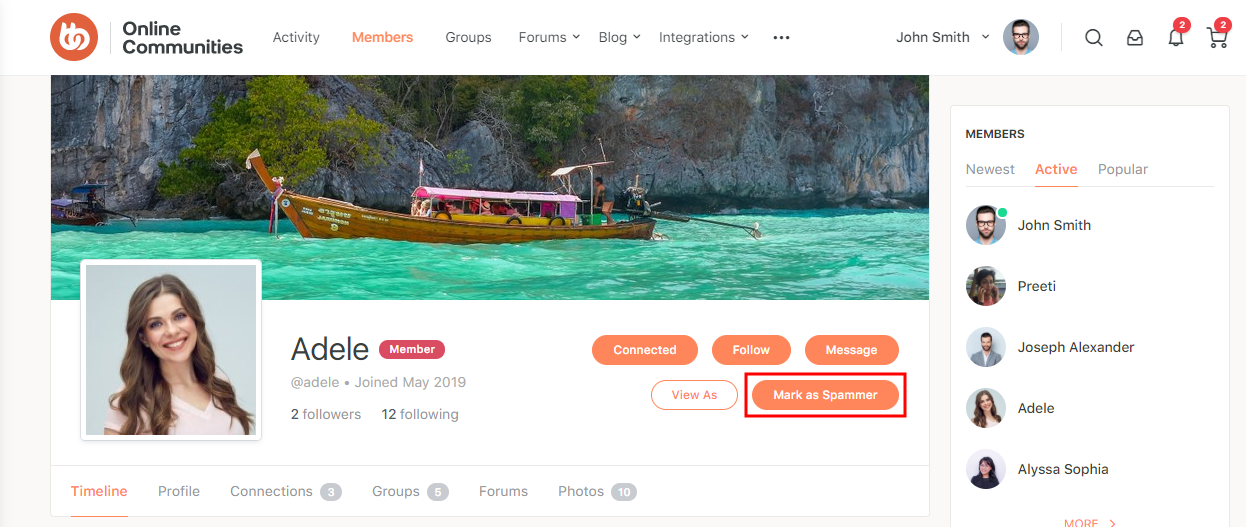Expand the Blog dropdown menu
1246x527 pixels.
point(619,37)
